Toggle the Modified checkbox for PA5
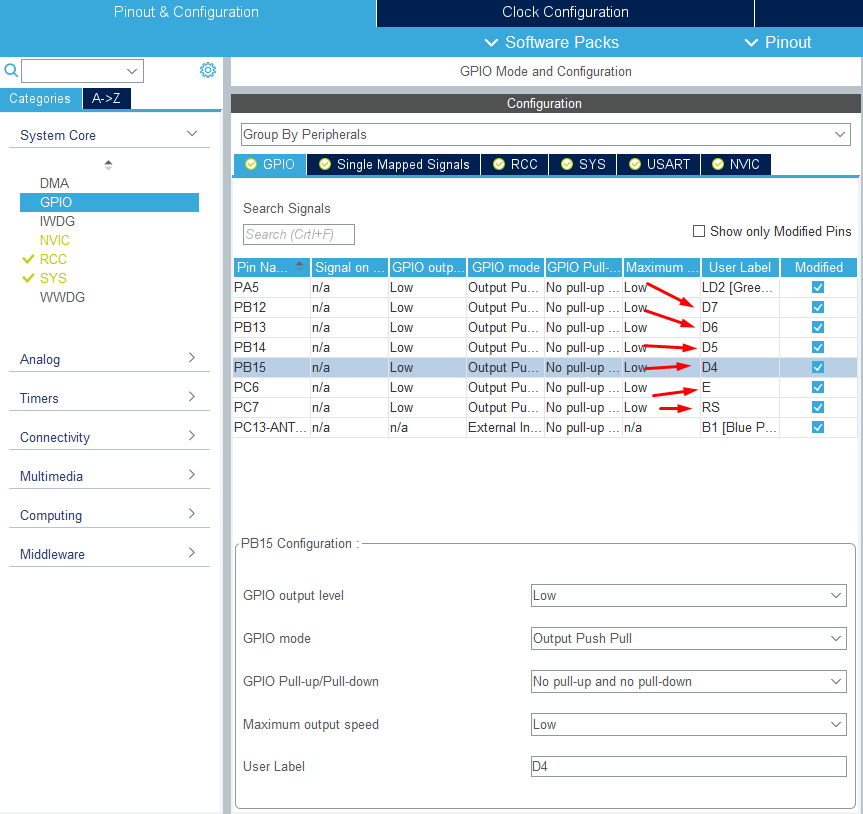The height and width of the screenshot is (814, 863). [818, 287]
